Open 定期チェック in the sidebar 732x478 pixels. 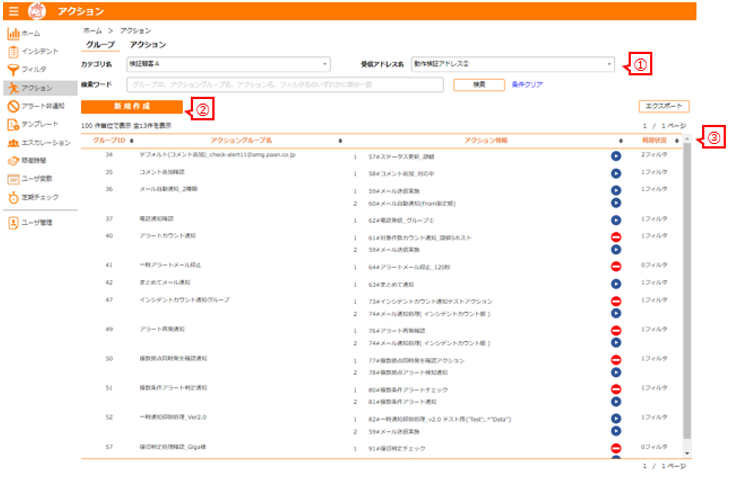click(33, 197)
